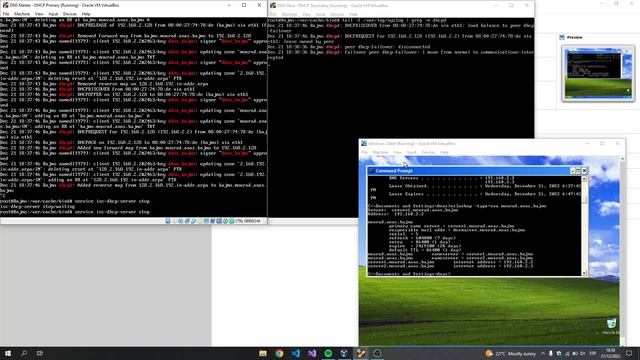
Task: Open weather widget showing 22°C
Action: 510,353
